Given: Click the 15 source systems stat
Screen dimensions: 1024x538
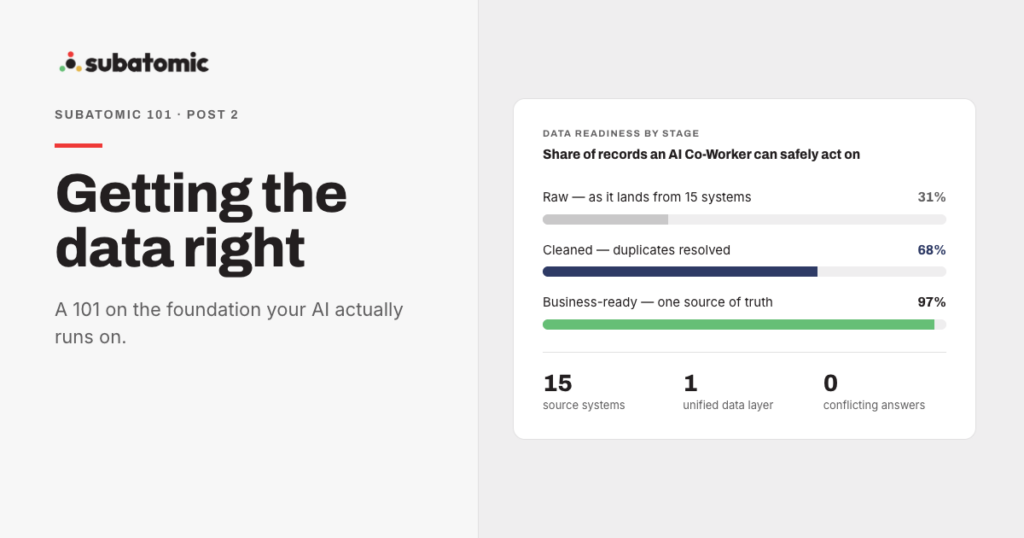Looking at the screenshot, I should click(x=584, y=392).
